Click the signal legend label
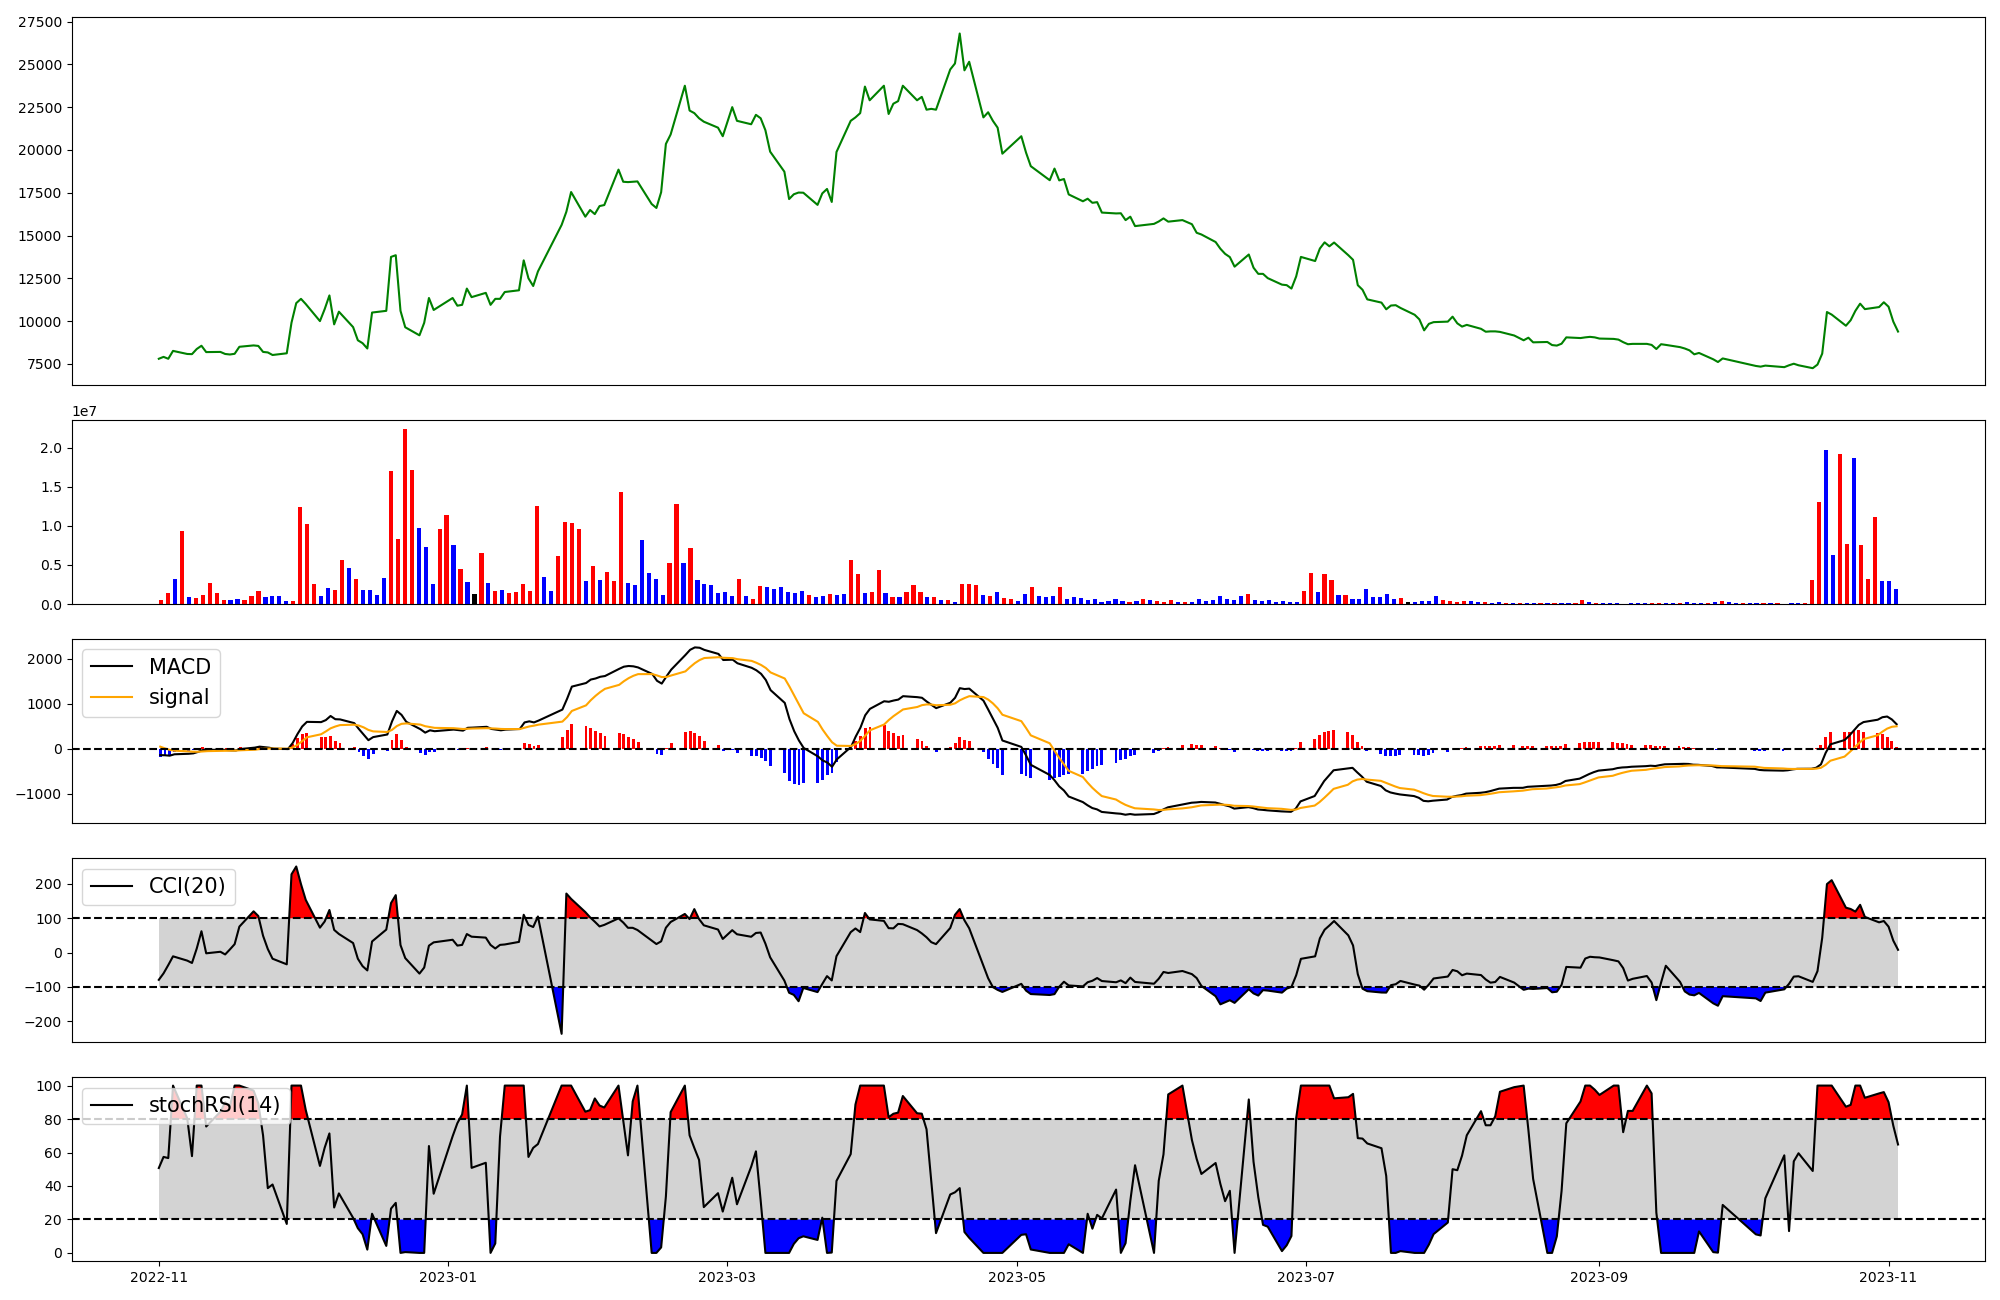The height and width of the screenshot is (1300, 2000). (x=178, y=697)
